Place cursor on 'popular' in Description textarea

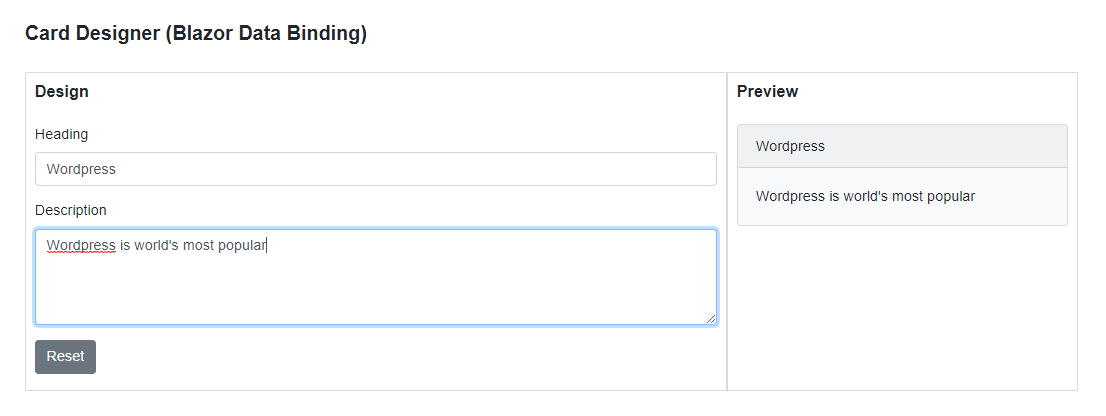[241, 245]
